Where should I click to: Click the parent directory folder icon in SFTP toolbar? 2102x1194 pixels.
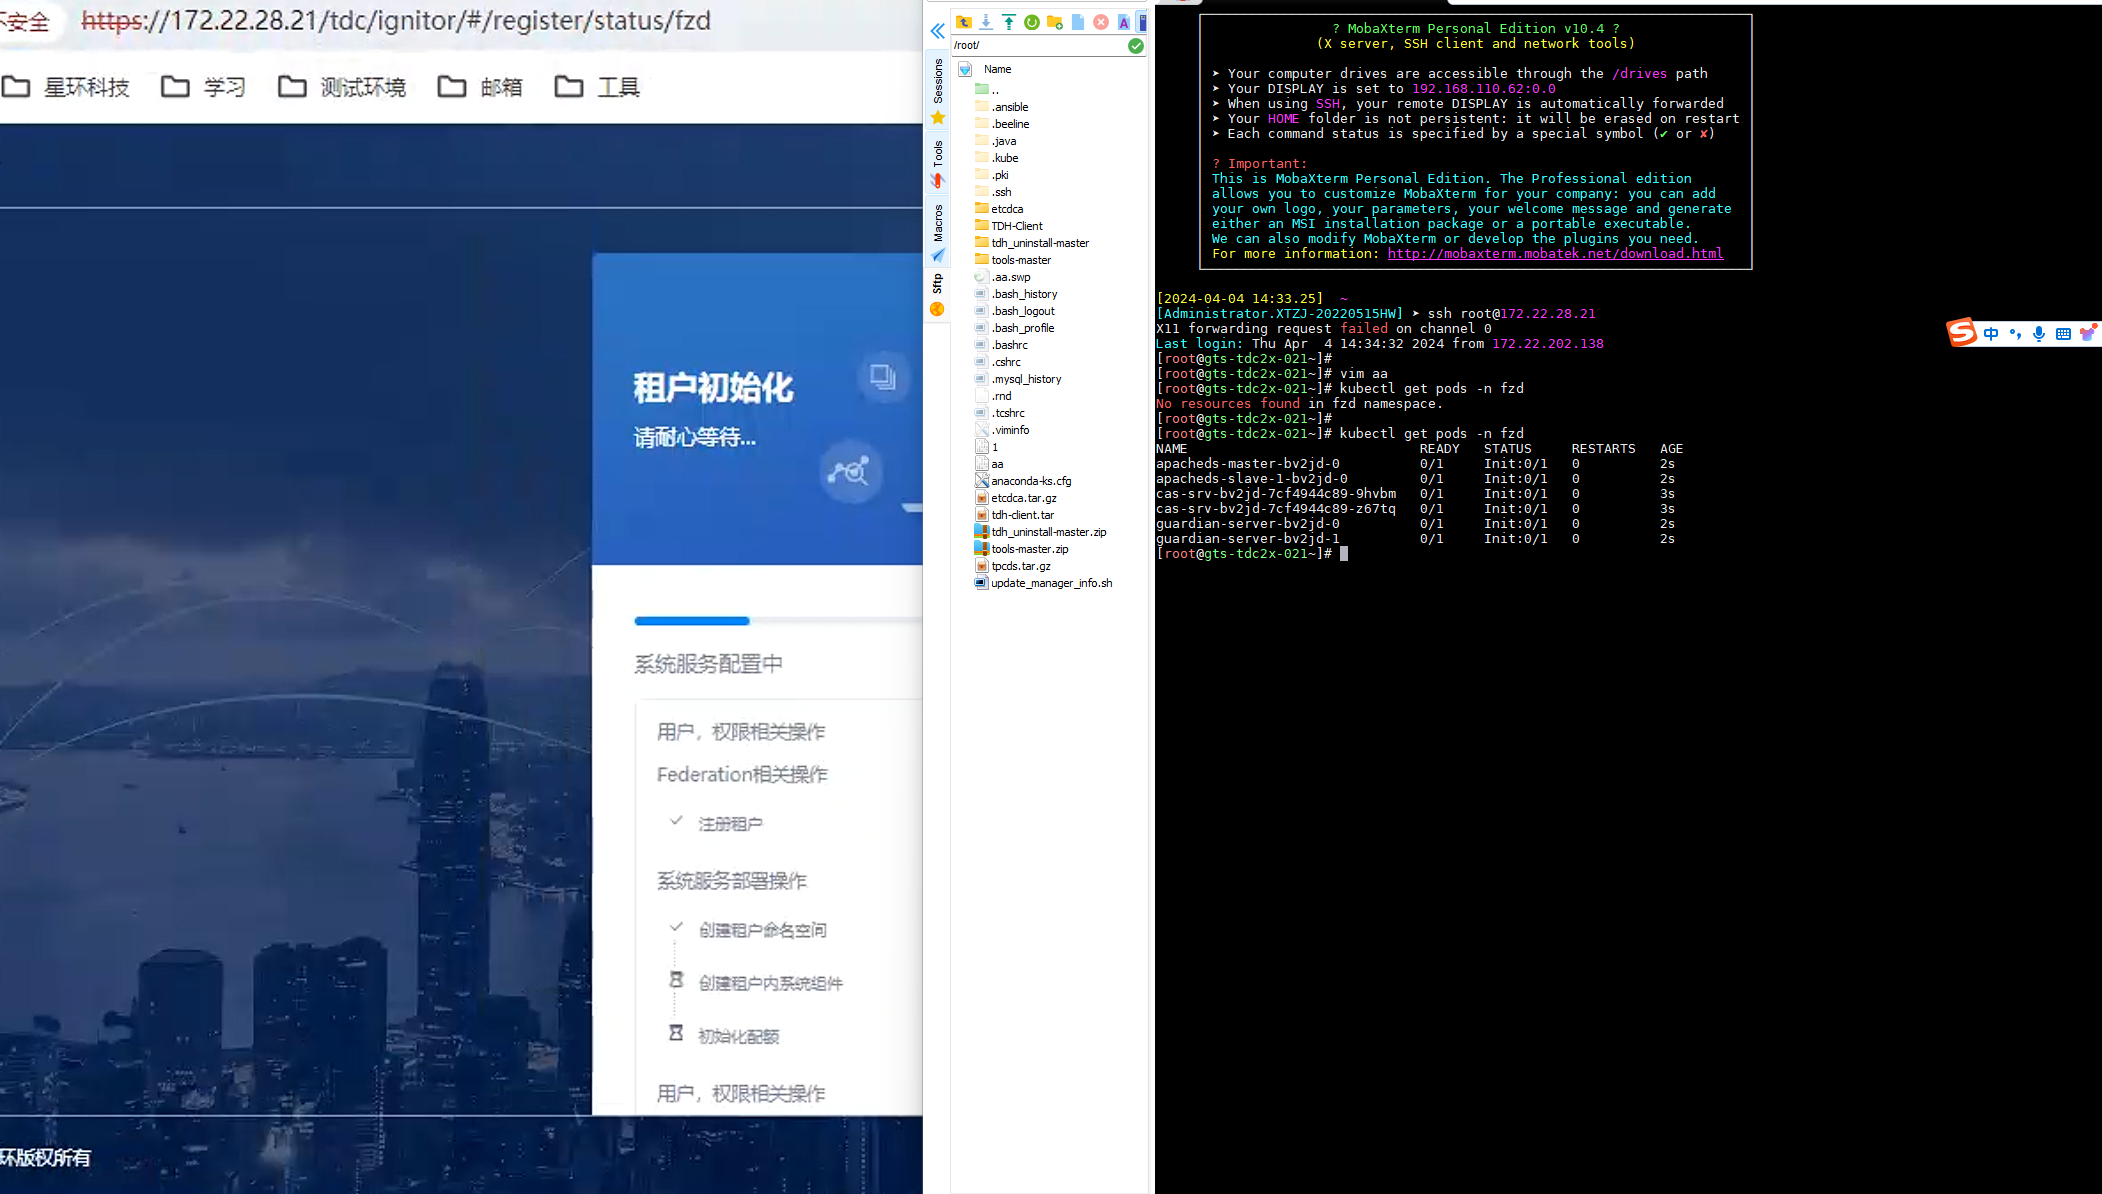pyautogui.click(x=964, y=22)
